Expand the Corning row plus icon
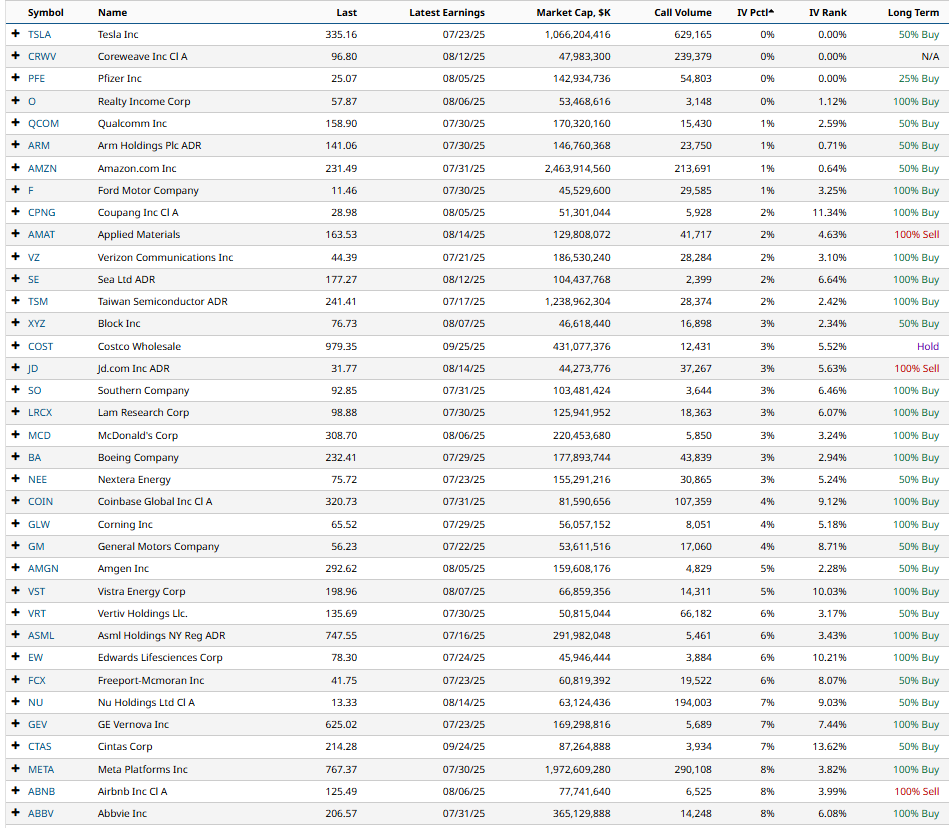The image size is (949, 828). pyautogui.click(x=16, y=524)
